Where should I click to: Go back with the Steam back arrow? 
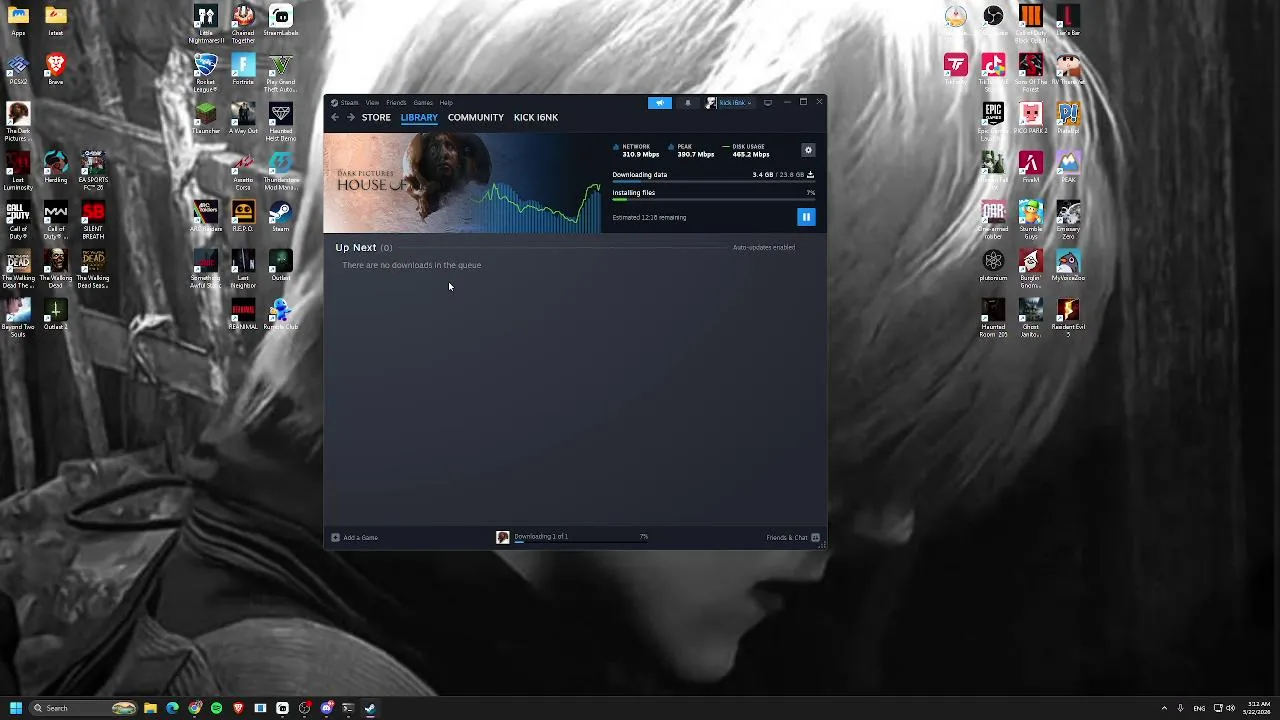[335, 117]
